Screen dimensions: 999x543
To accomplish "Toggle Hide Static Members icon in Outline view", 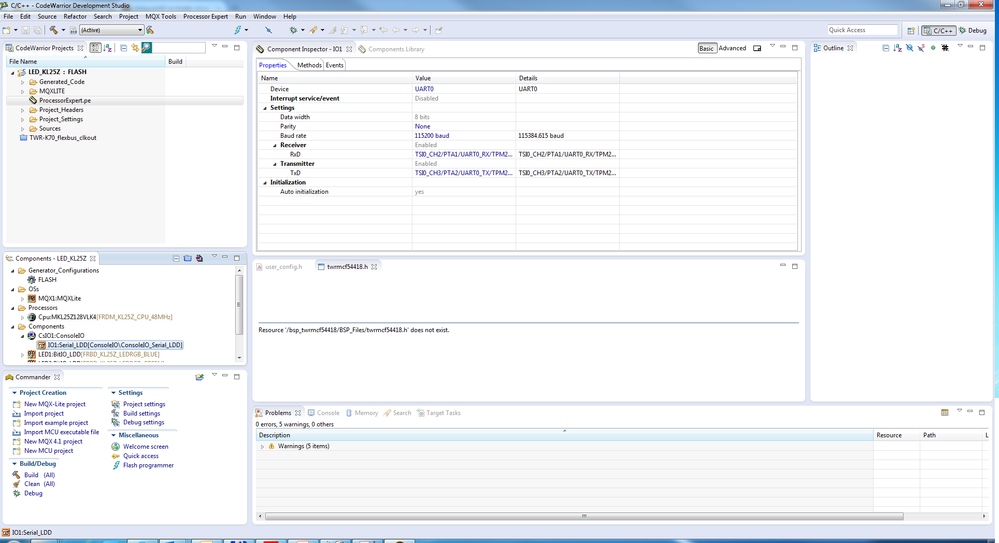I will pyautogui.click(x=921, y=48).
